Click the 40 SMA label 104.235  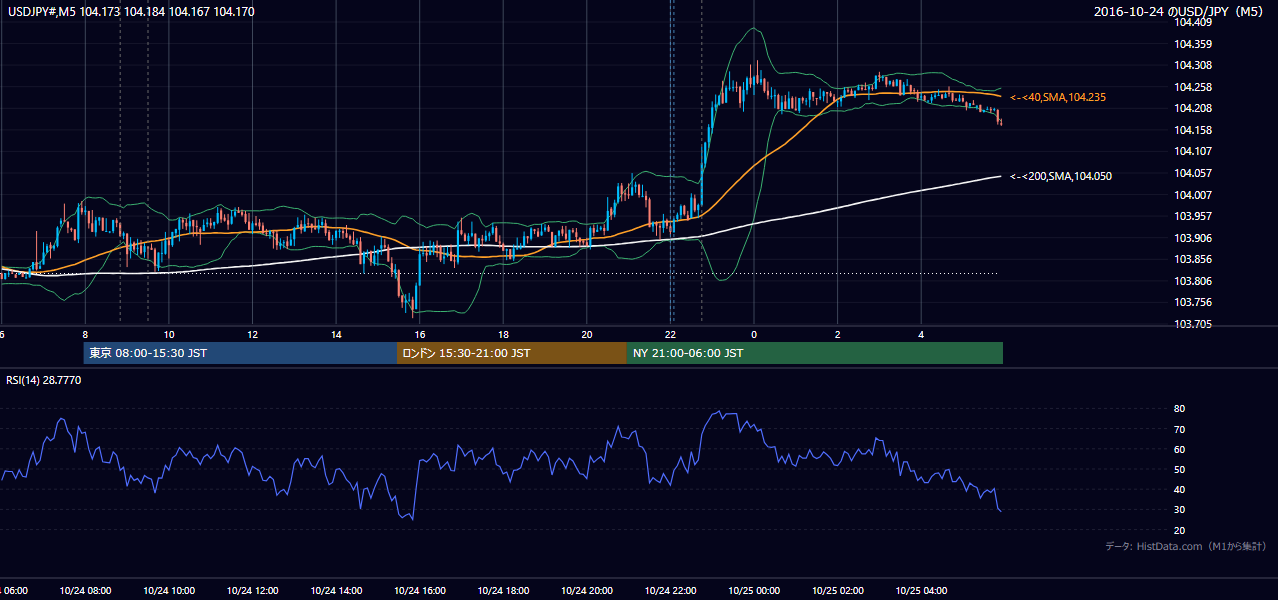1058,97
